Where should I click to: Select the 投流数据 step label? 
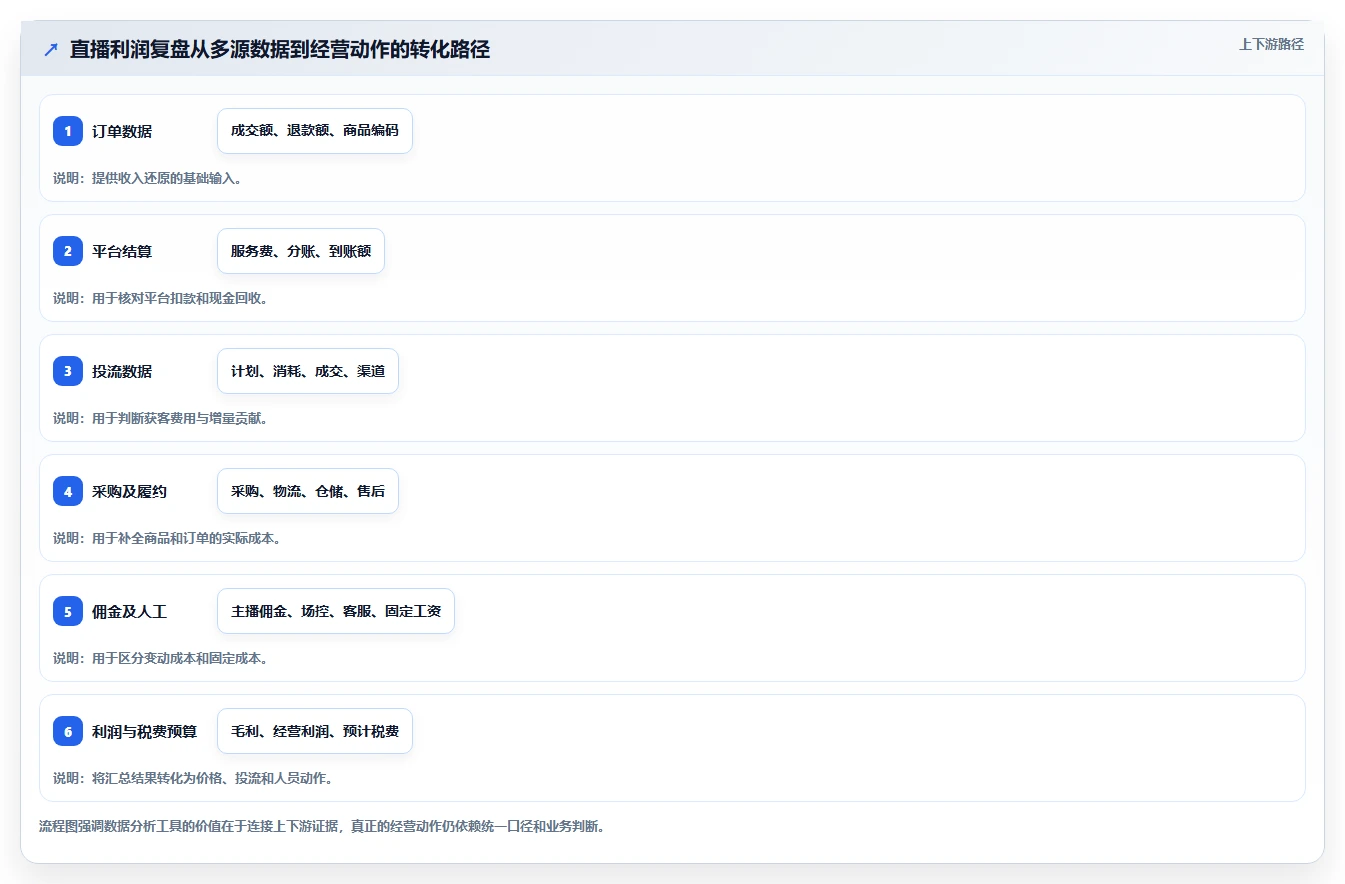pyautogui.click(x=122, y=371)
